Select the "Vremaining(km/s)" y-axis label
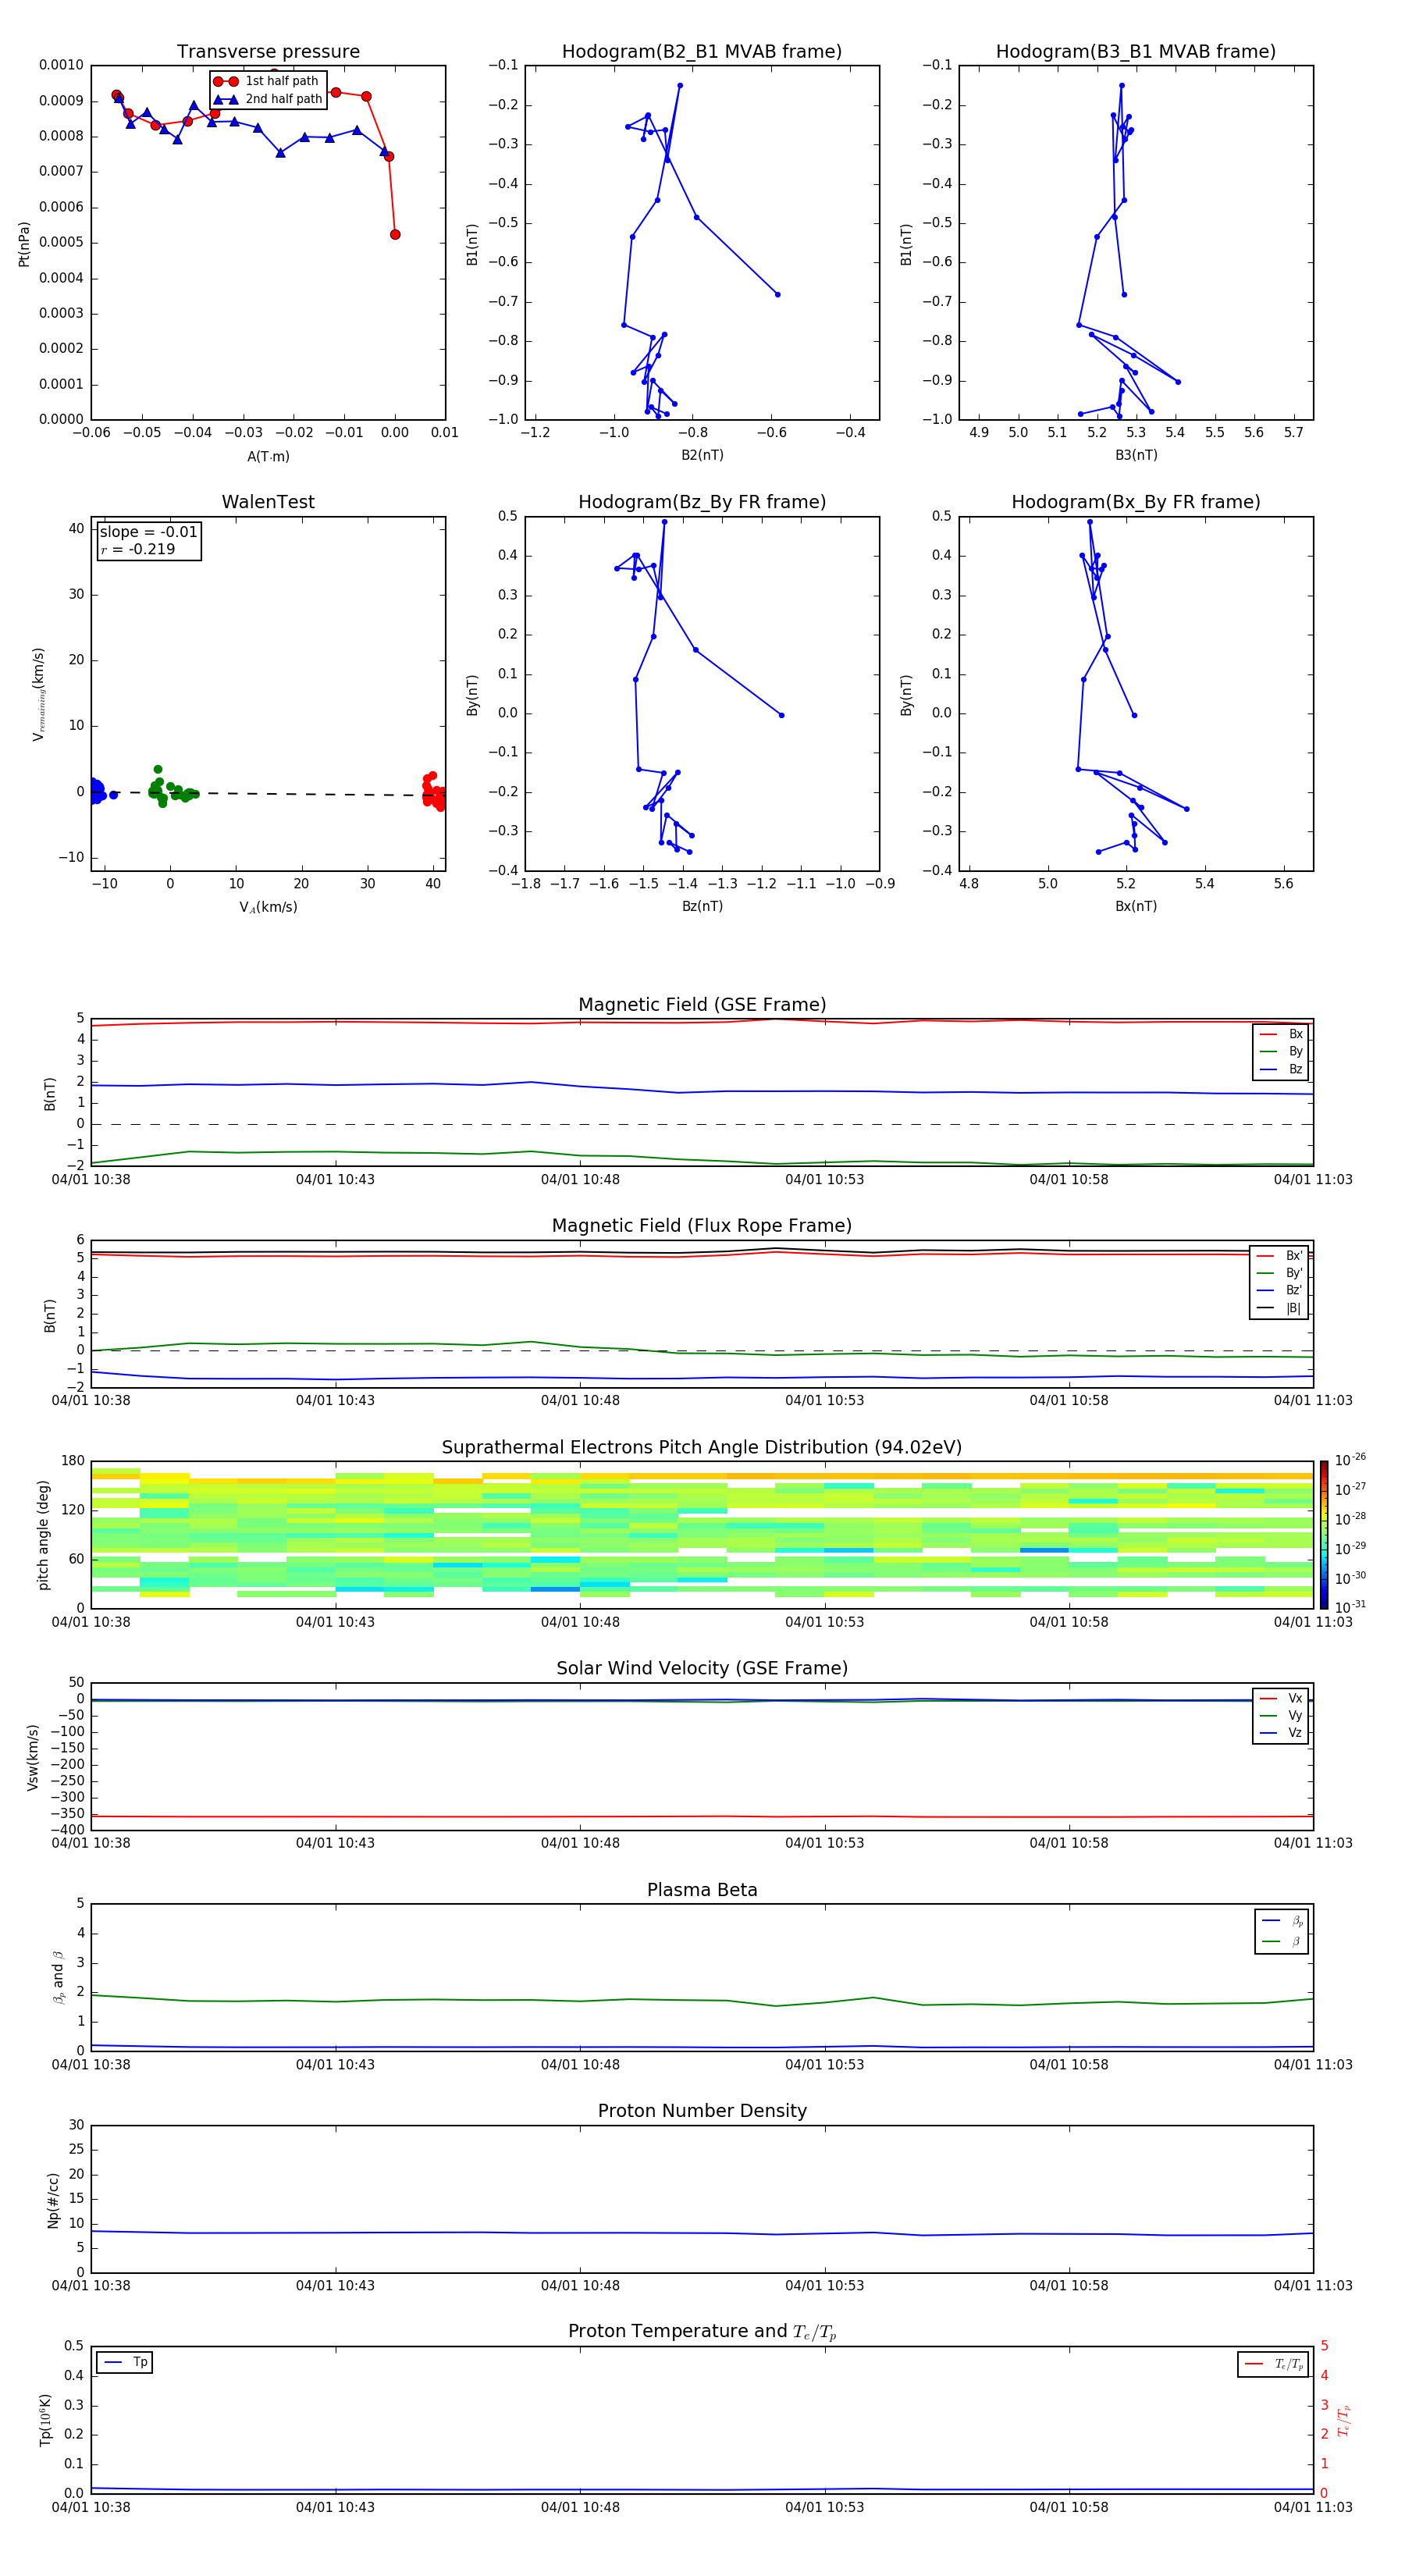The width and height of the screenshot is (1405, 2576). coord(38,695)
